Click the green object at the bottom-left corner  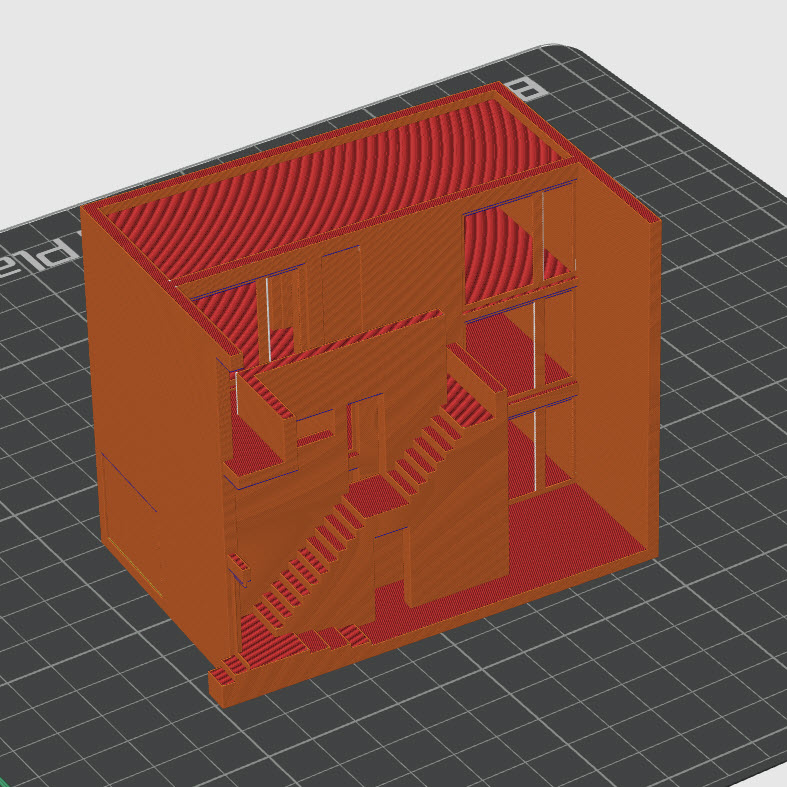[4, 780]
